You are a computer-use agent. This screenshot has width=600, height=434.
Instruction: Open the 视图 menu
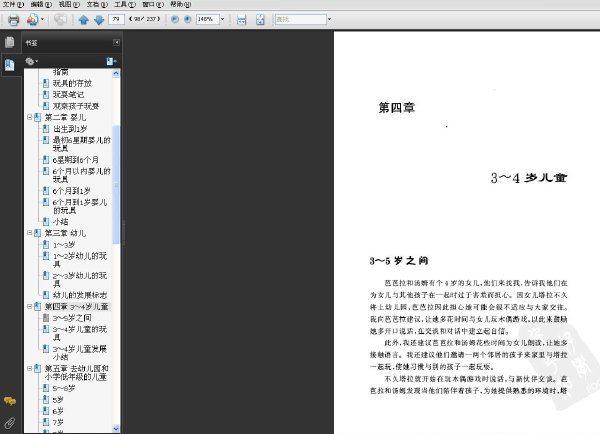(x=69, y=5)
